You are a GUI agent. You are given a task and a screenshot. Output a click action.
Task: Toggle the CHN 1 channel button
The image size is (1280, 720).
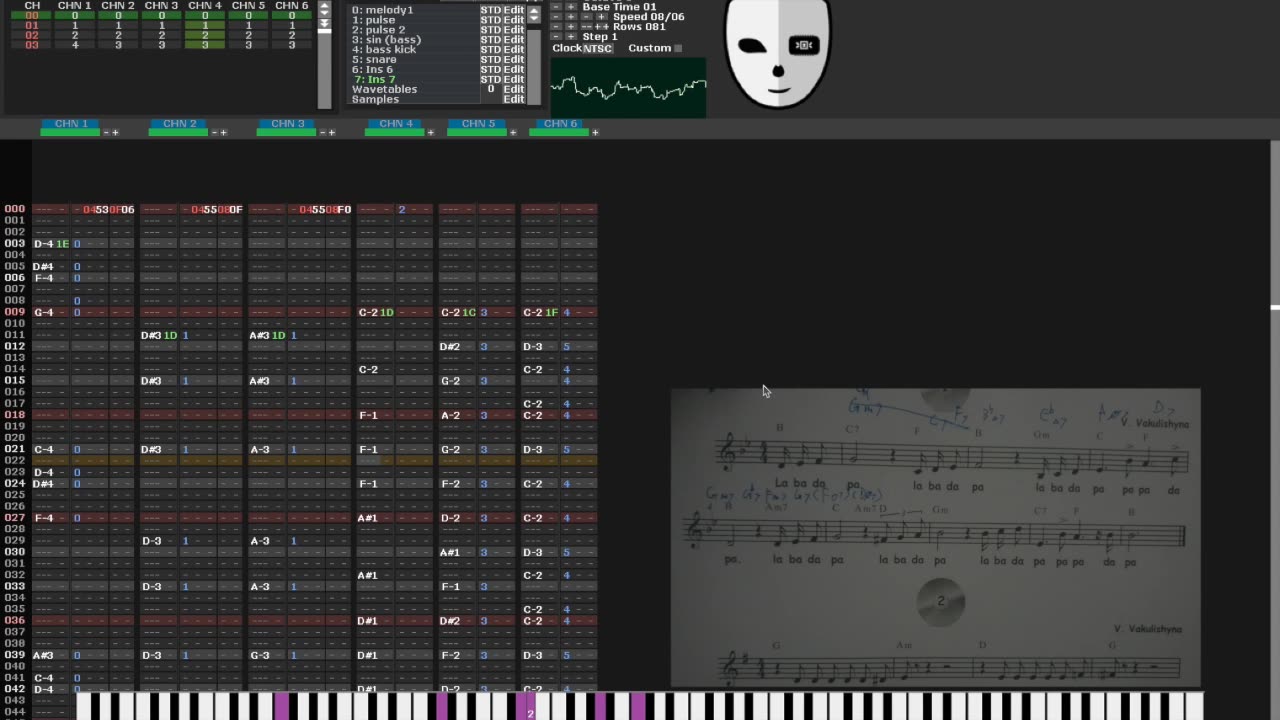click(71, 123)
